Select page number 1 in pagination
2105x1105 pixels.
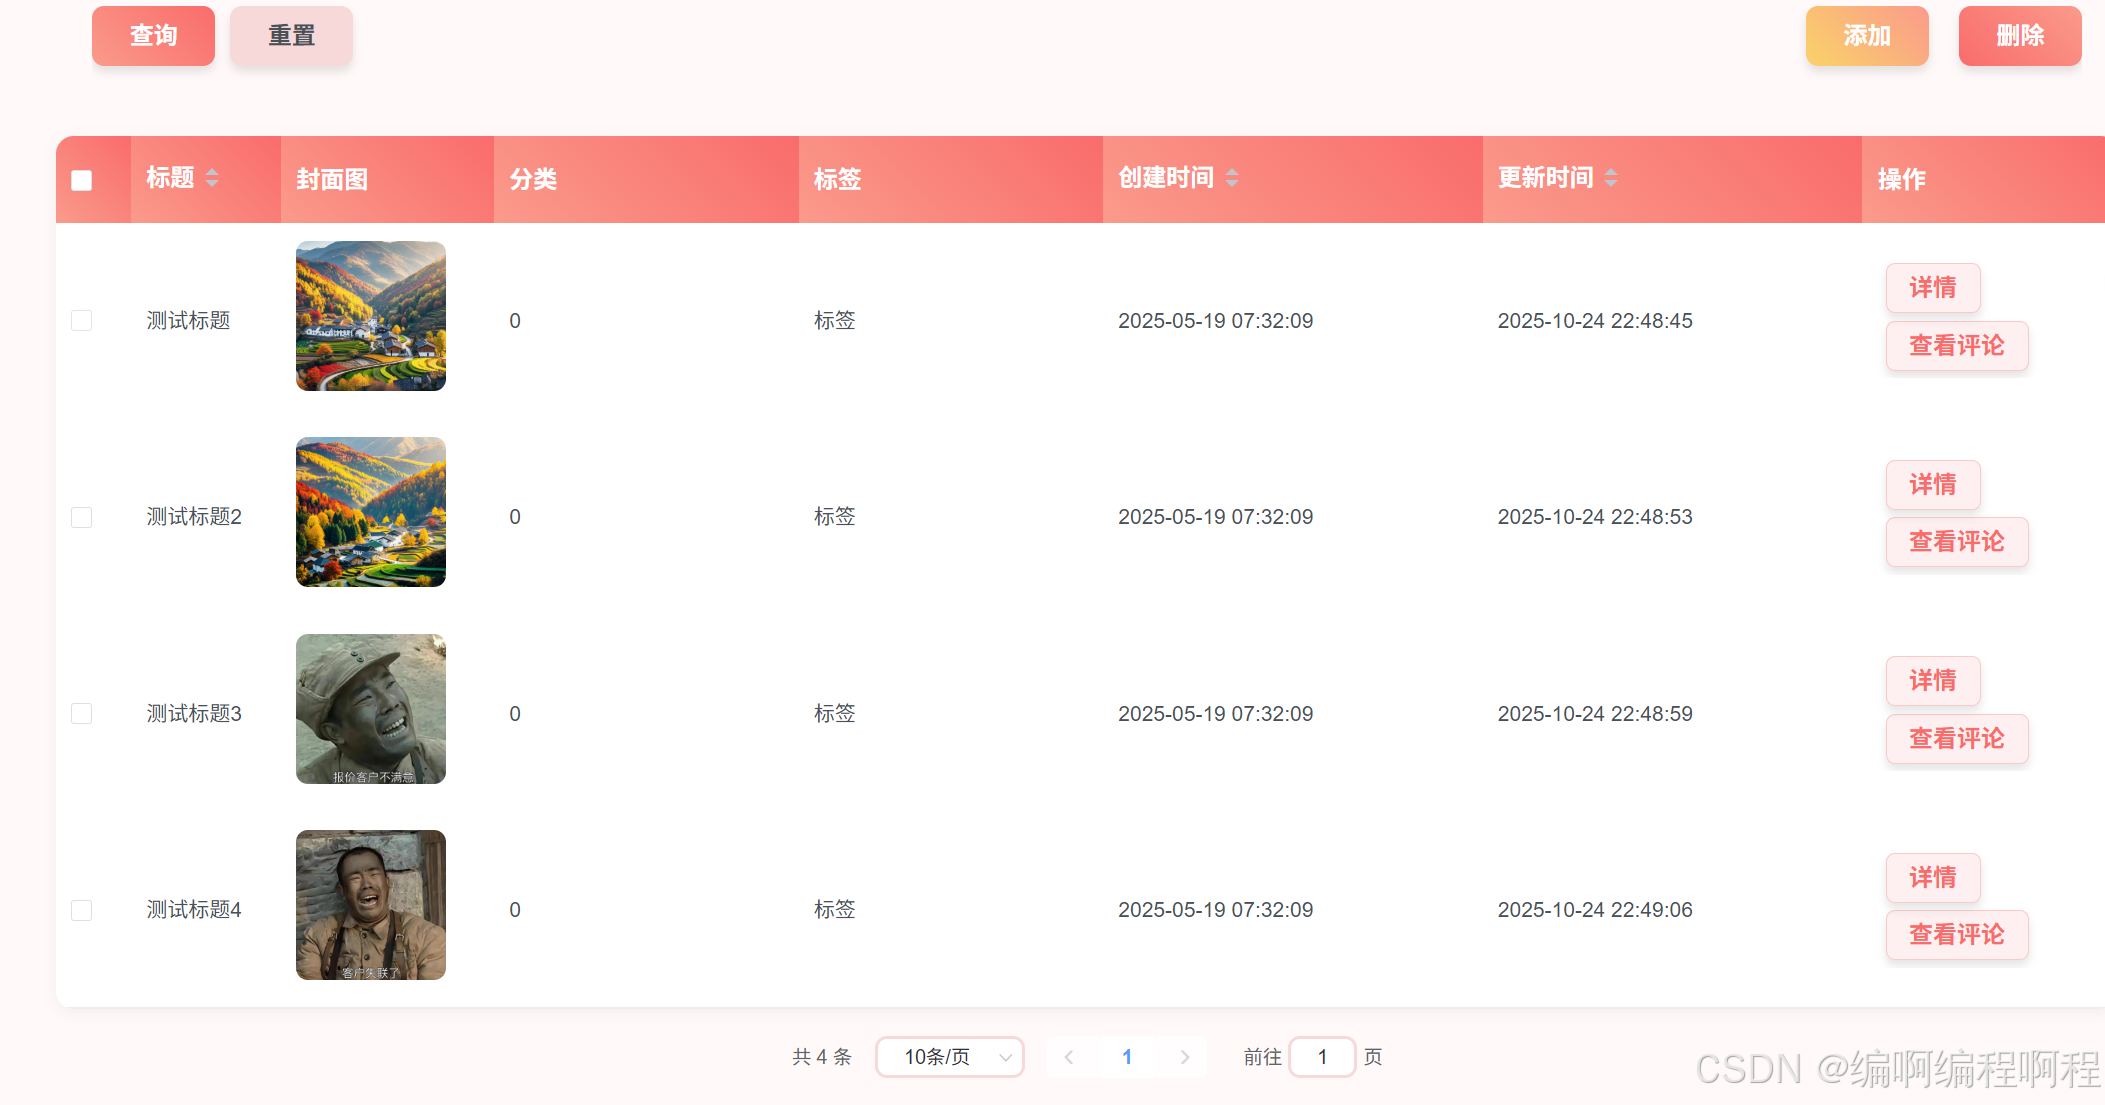pos(1127,1057)
